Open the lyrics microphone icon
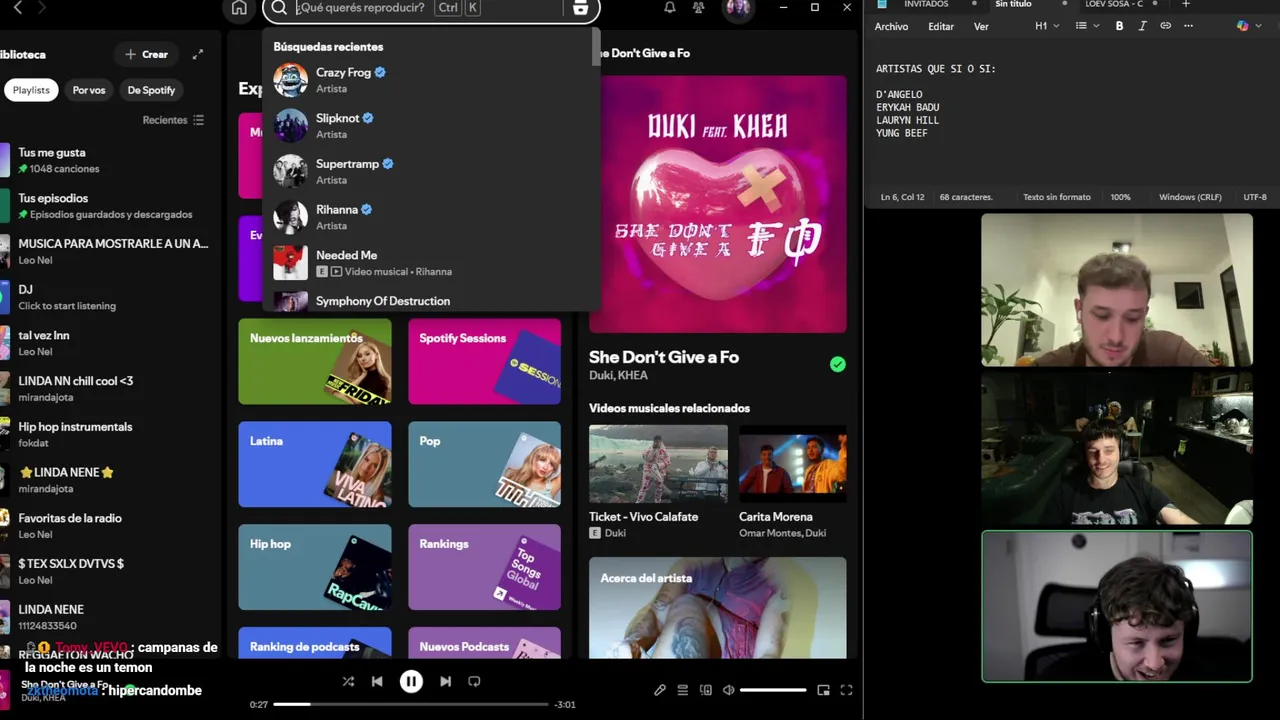 click(x=660, y=690)
